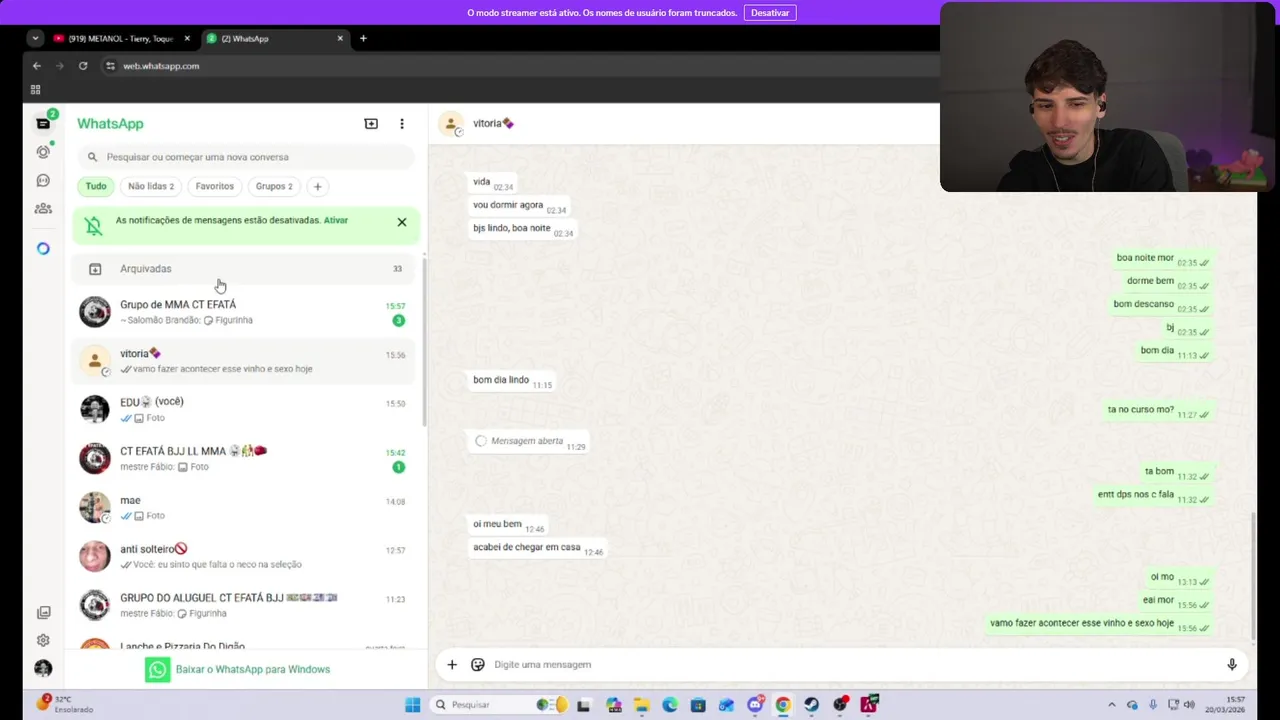Select the Favoritos filter chip

coord(214,186)
